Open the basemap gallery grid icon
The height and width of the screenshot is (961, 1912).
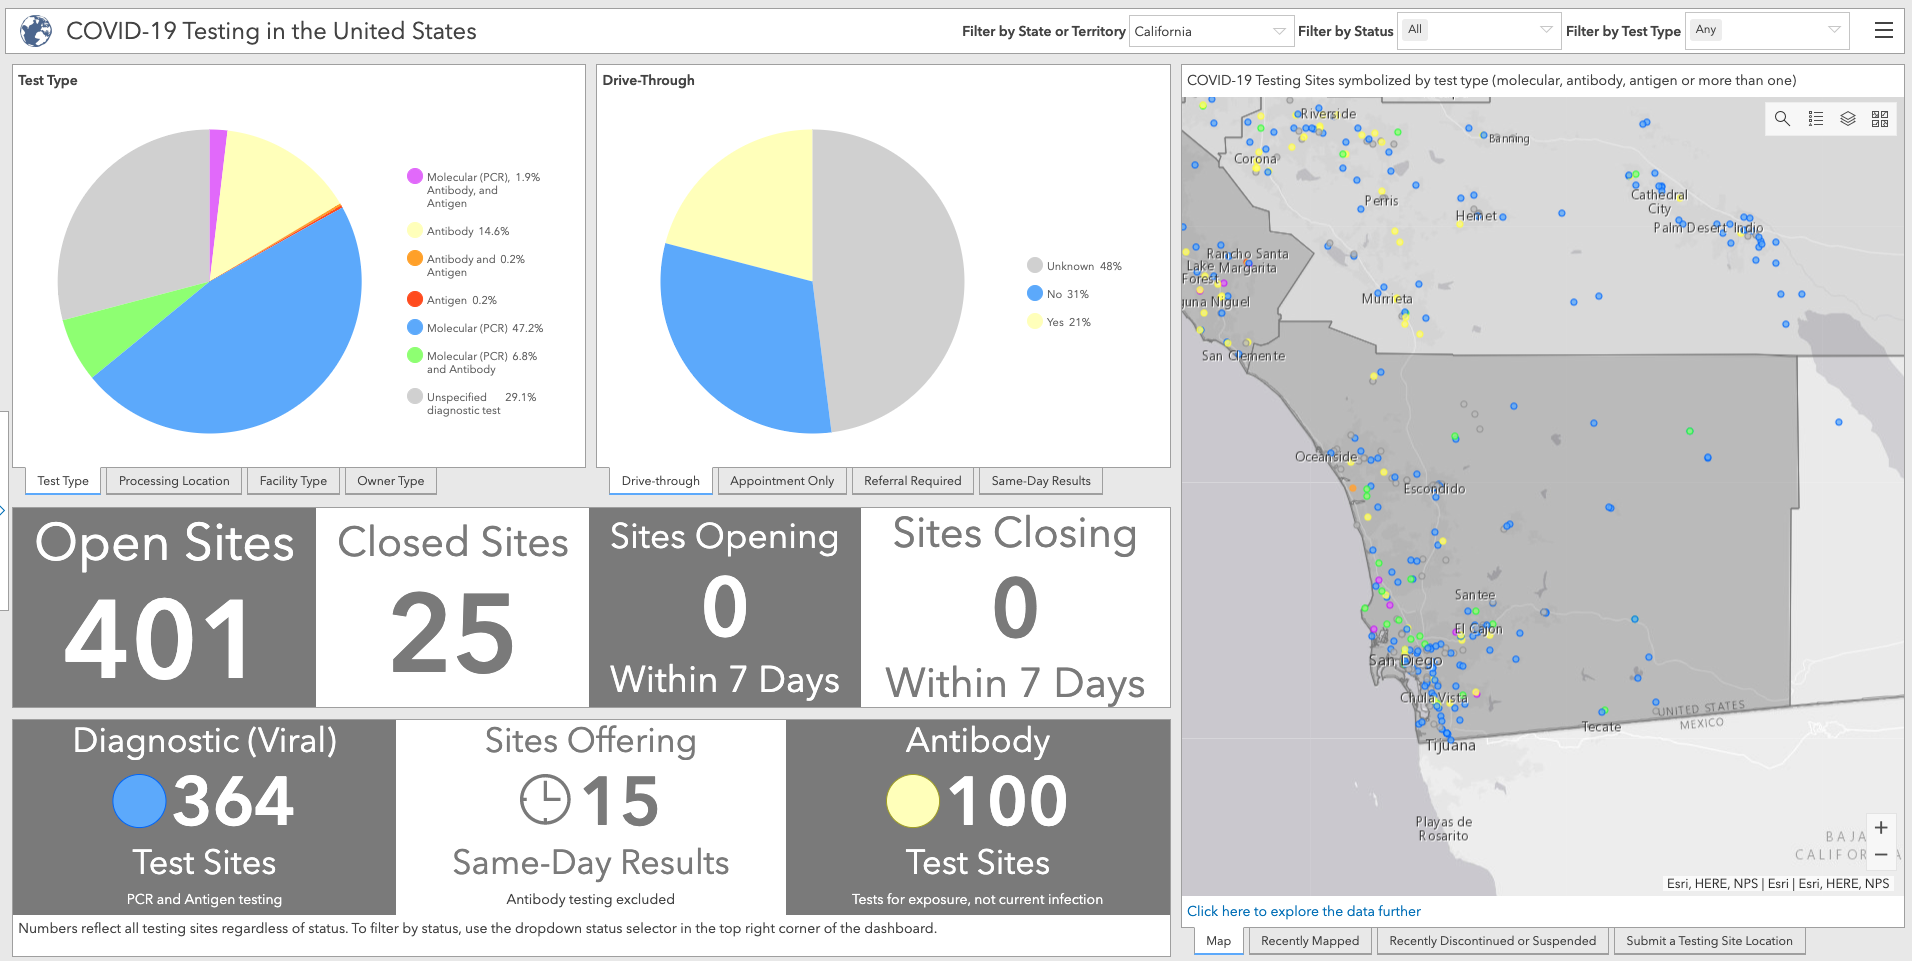pos(1880,119)
